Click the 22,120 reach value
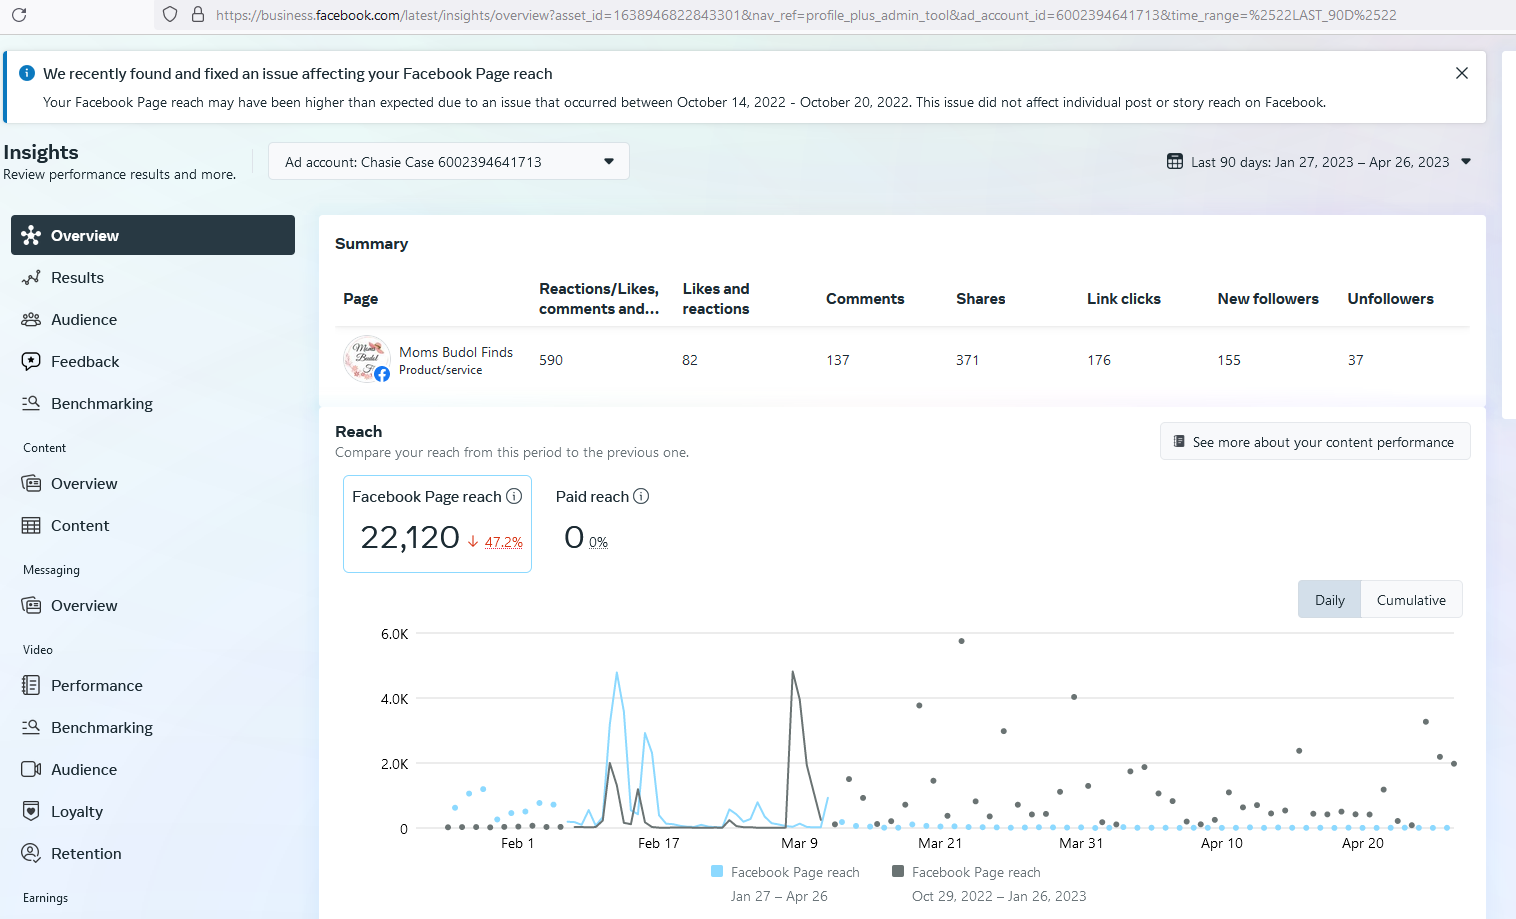The height and width of the screenshot is (919, 1516). click(410, 537)
